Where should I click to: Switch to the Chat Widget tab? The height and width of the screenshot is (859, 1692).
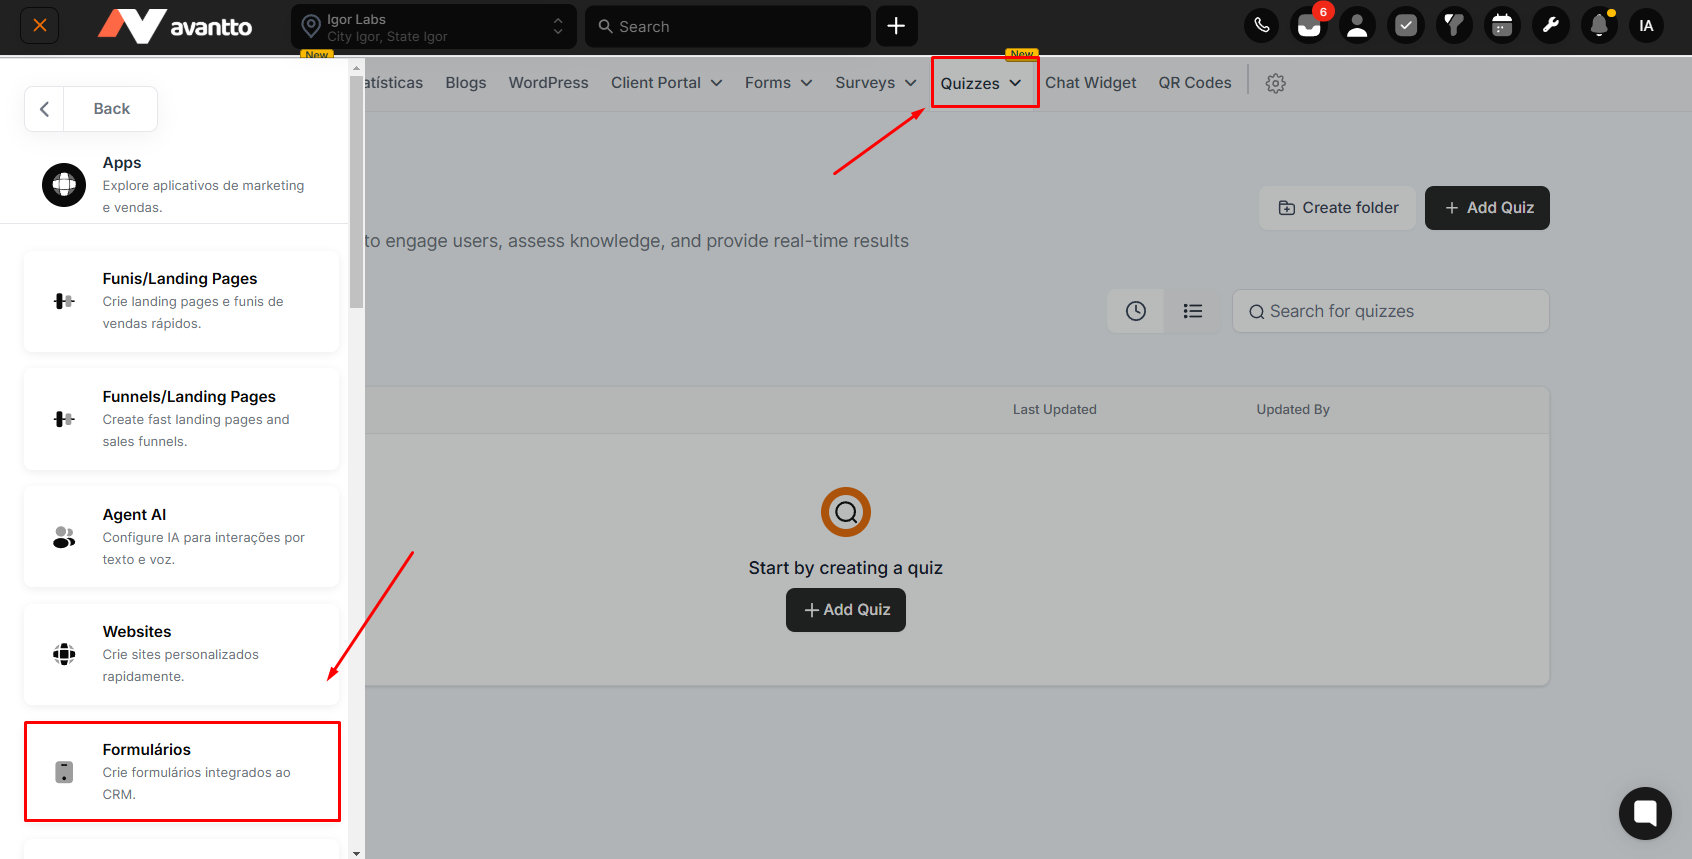point(1091,83)
